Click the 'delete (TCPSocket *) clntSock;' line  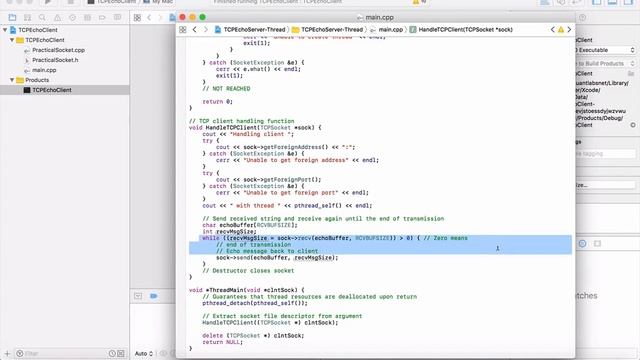pos(253,336)
